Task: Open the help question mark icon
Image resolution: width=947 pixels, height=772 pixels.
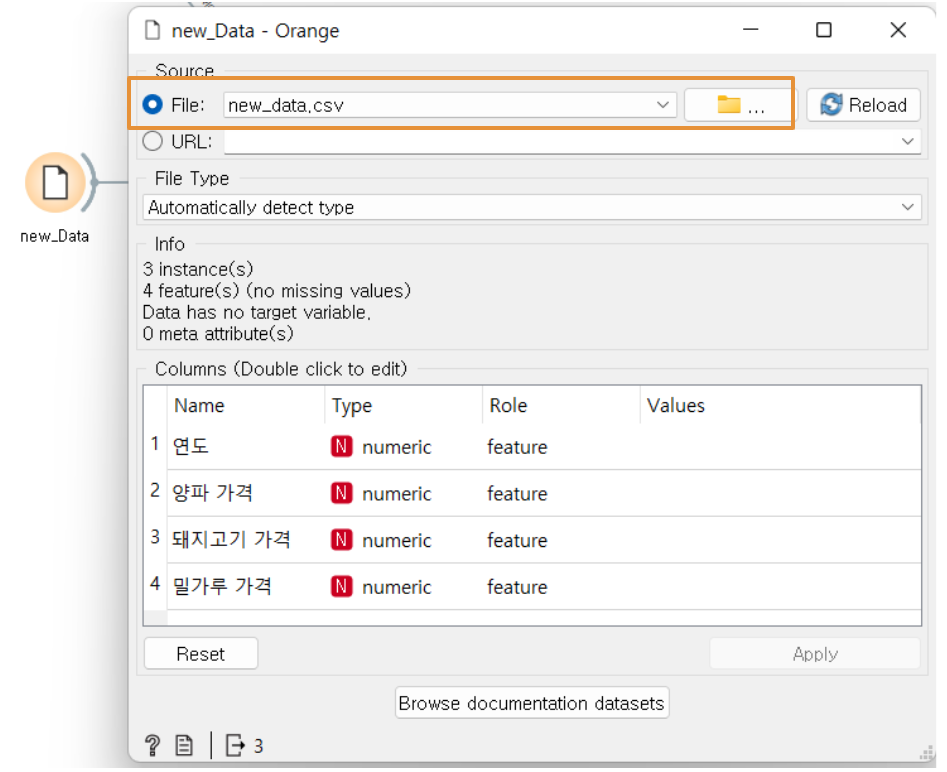Action: [x=152, y=745]
